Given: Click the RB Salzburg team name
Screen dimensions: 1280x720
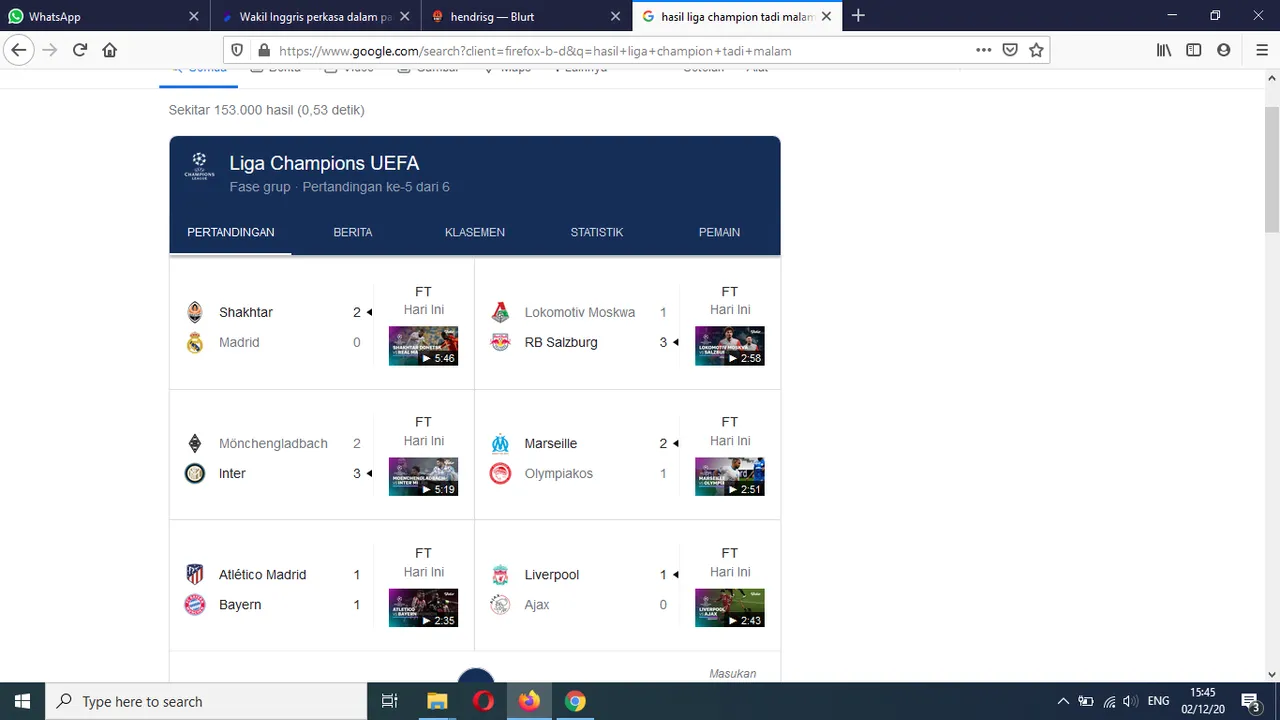Looking at the screenshot, I should click(x=561, y=342).
